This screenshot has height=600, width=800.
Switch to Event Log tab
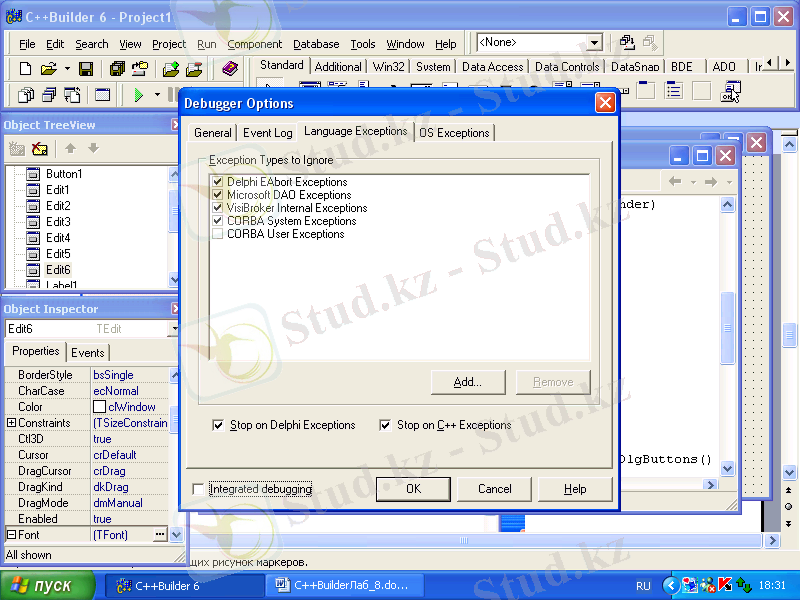[267, 133]
